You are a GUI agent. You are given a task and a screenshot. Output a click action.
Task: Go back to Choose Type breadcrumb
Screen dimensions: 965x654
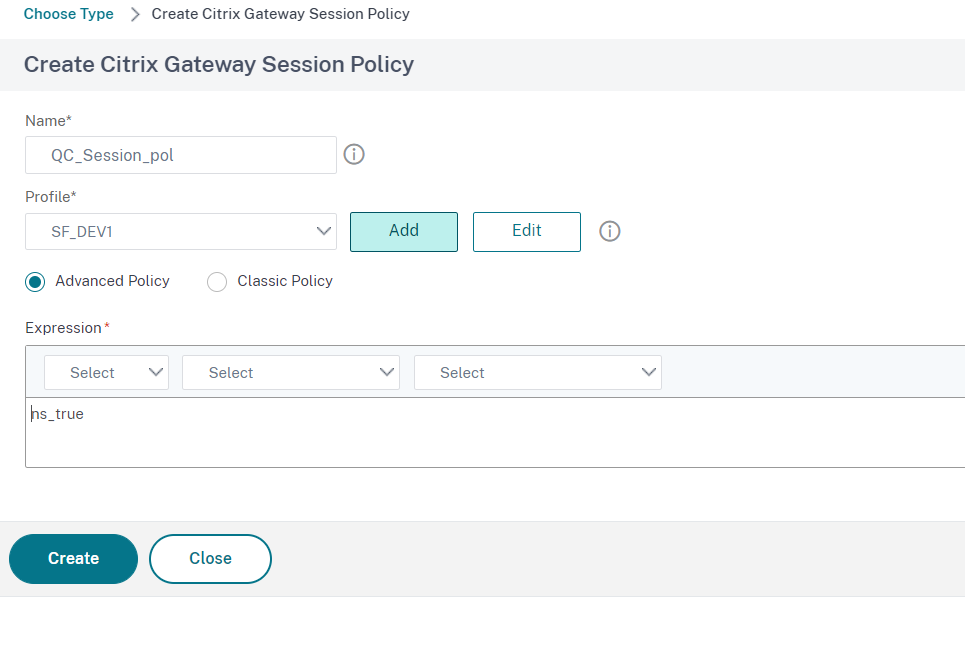(68, 14)
